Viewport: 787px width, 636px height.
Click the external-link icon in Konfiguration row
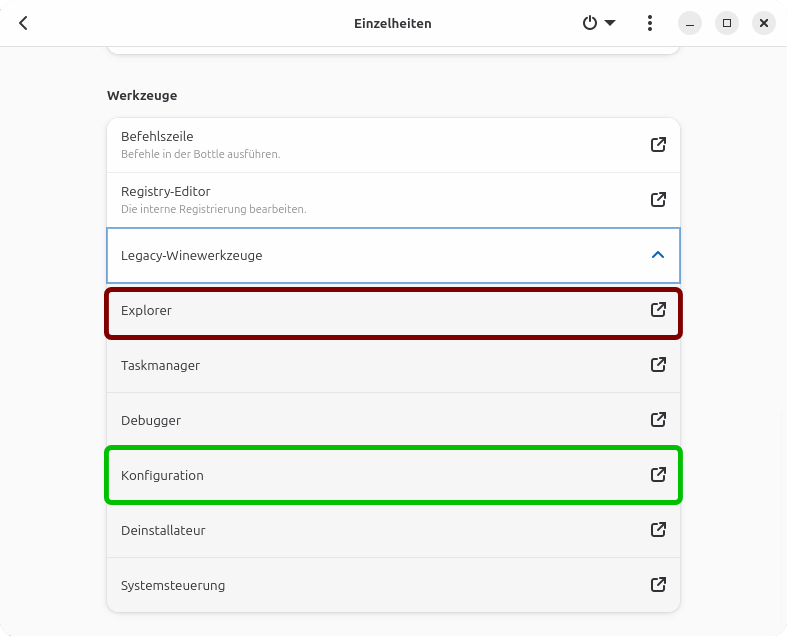(658, 475)
